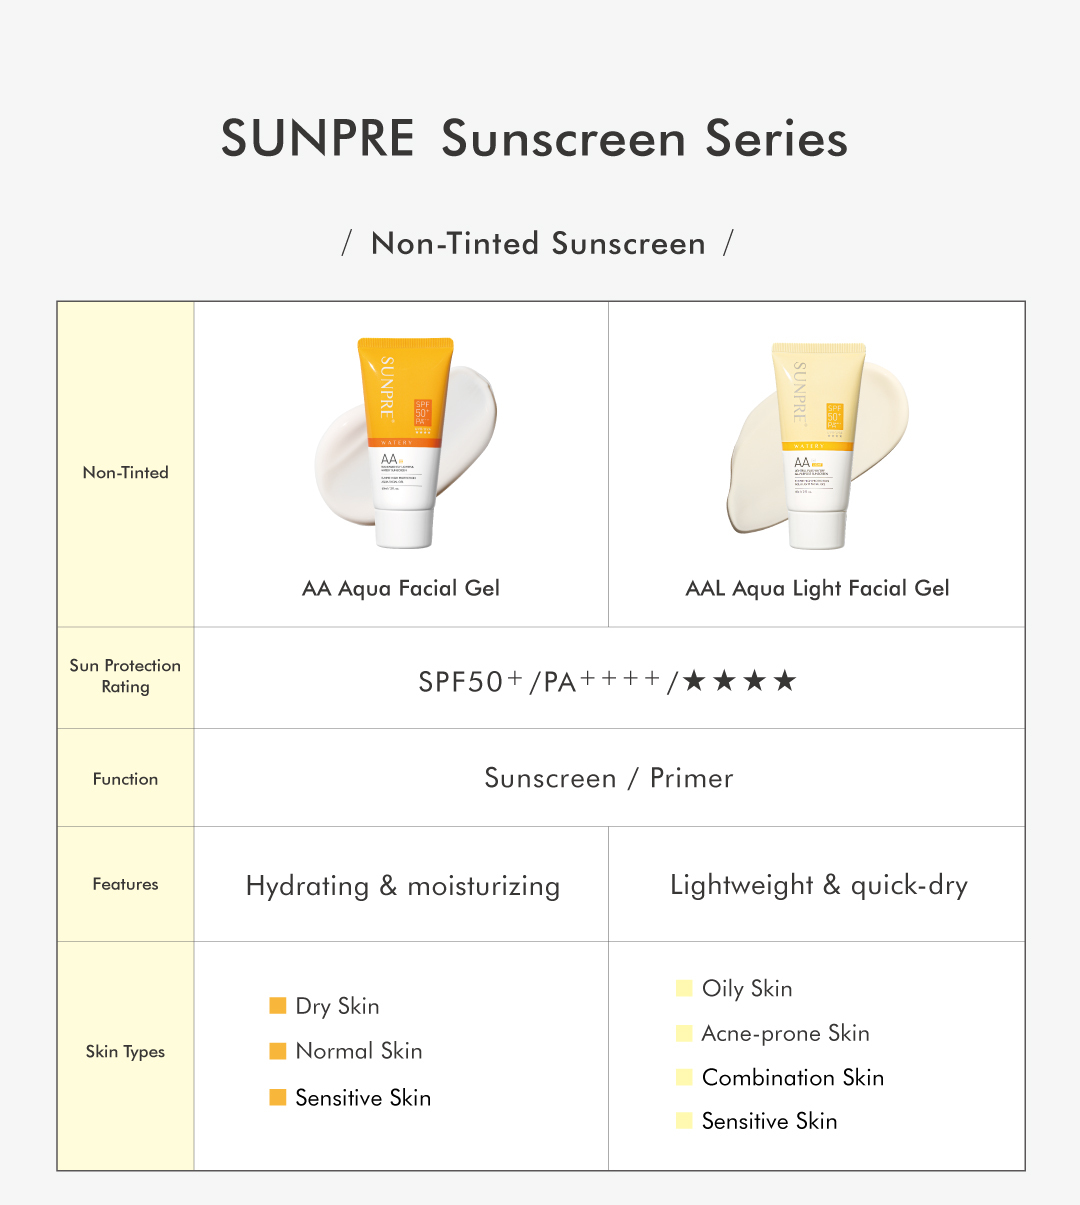
Task: Click the four-star rating icons
Action: (x=740, y=682)
